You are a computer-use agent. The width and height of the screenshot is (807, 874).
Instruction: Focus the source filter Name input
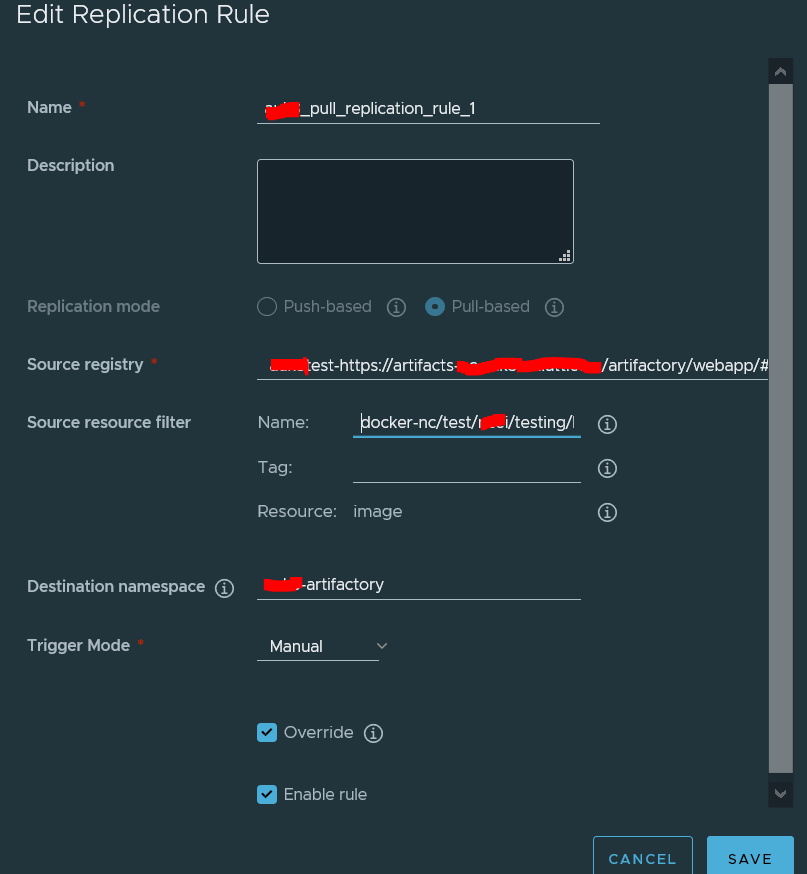467,423
